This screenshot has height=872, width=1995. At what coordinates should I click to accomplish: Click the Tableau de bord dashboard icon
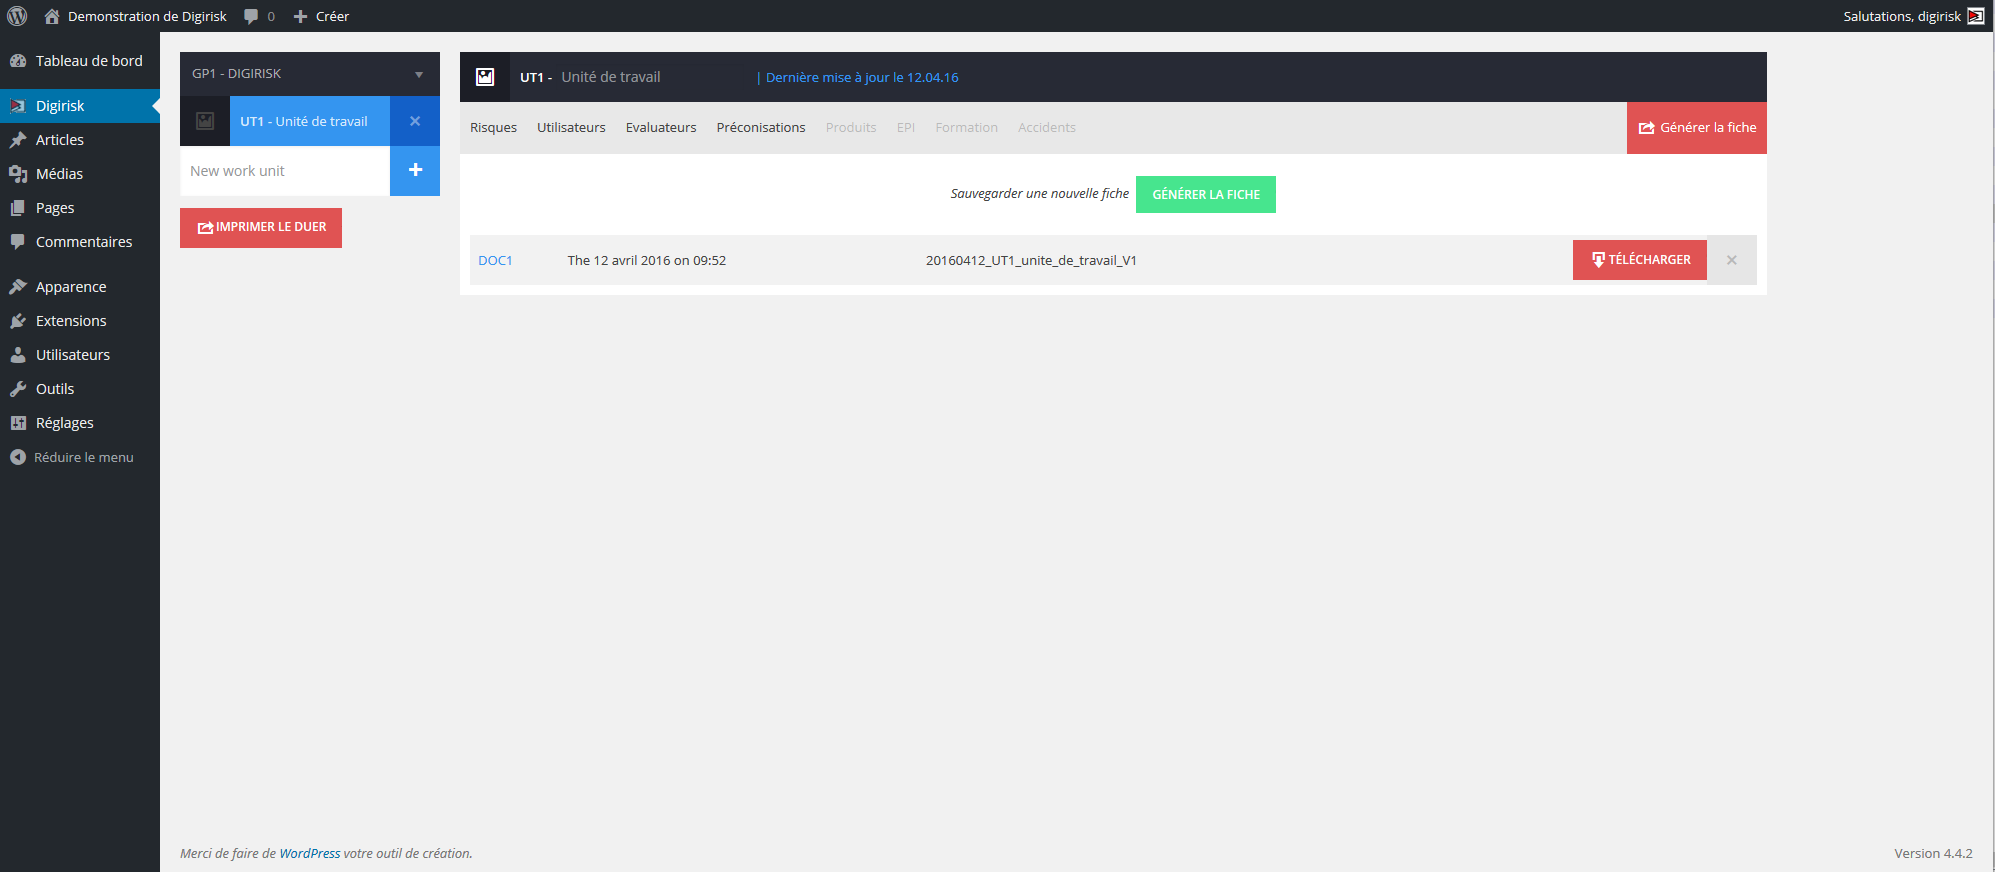18,61
